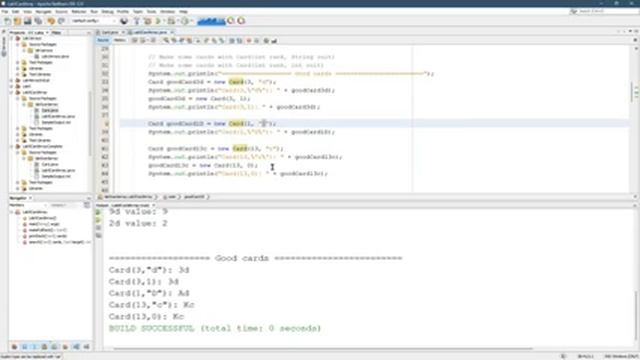Toggle Show Static Members in Navigator

[x=35, y=347]
